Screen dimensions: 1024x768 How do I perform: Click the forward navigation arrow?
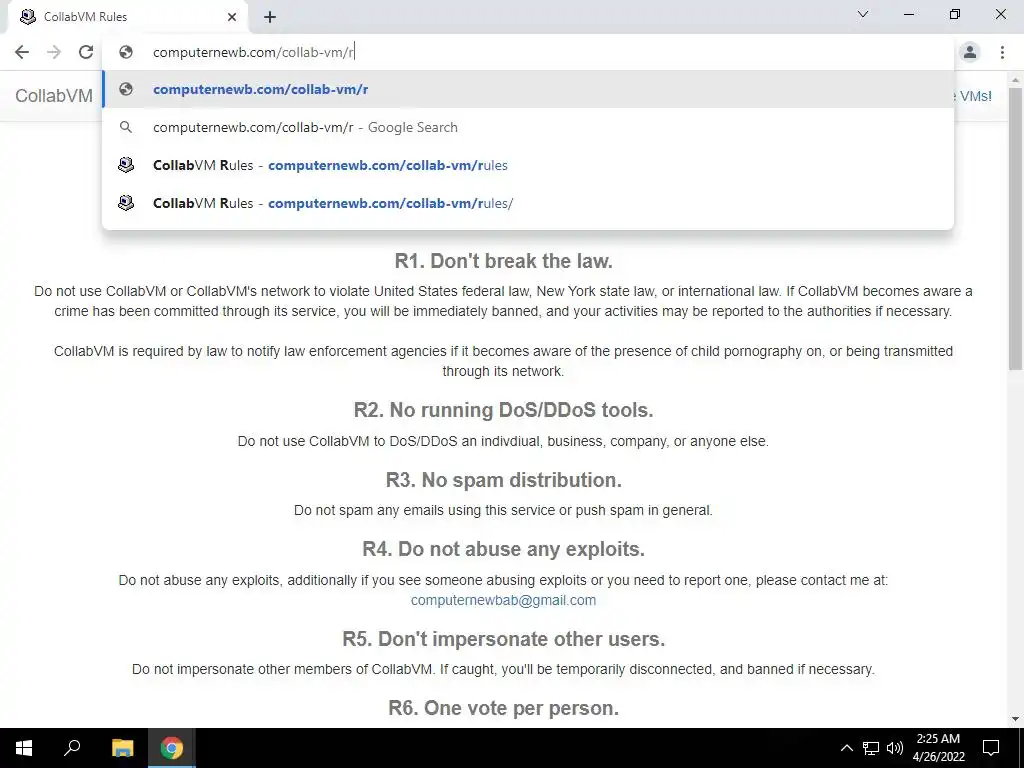point(54,52)
